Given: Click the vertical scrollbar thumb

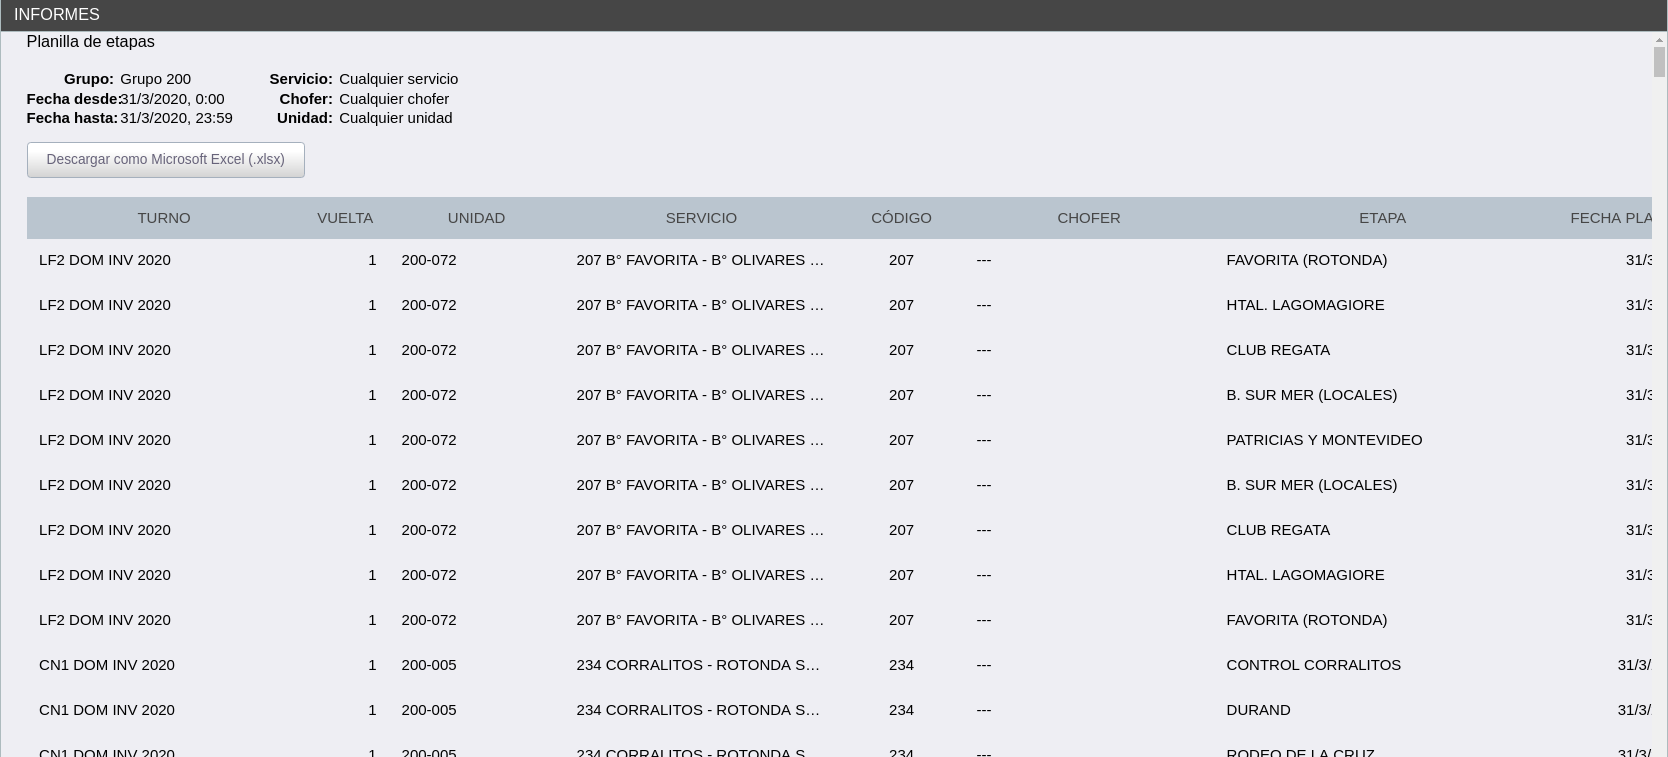Looking at the screenshot, I should [x=1659, y=62].
